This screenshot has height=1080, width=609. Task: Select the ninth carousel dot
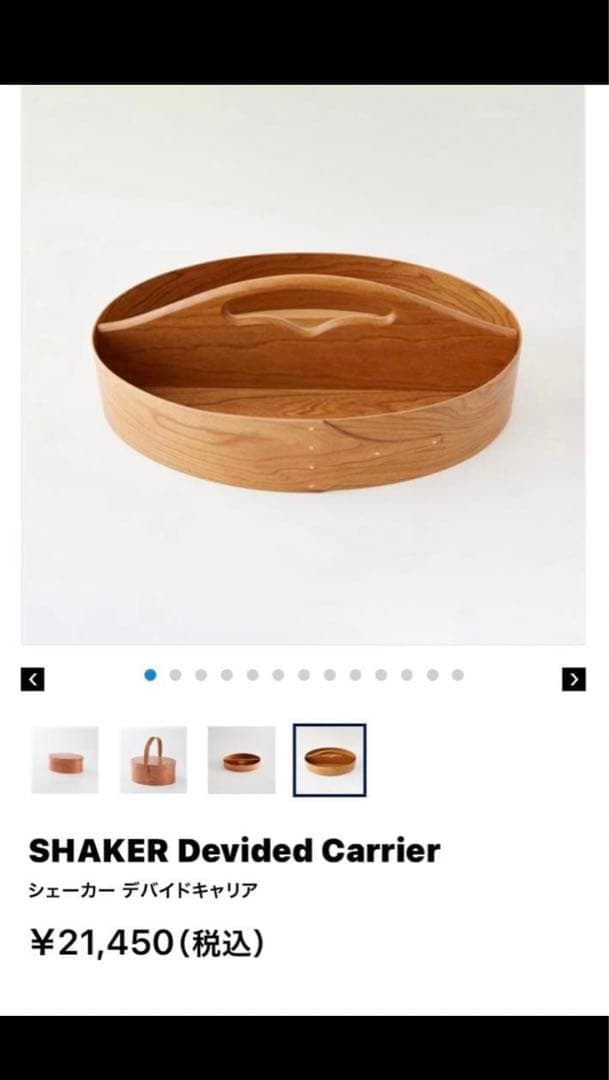point(355,675)
